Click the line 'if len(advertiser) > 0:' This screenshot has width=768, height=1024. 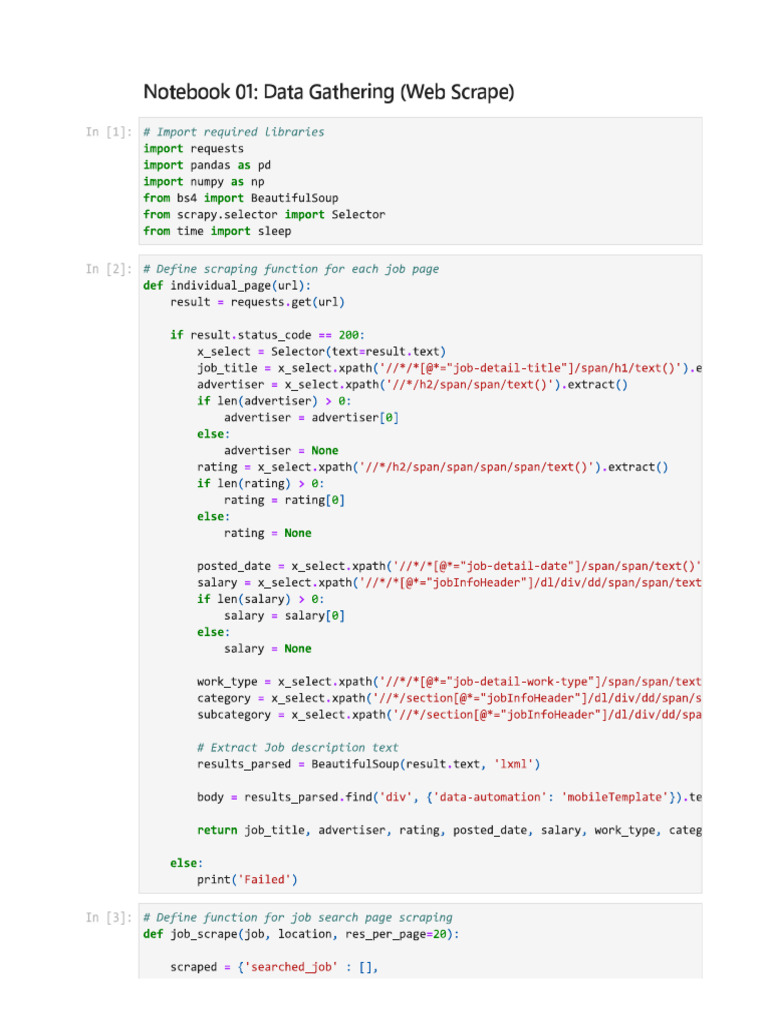(274, 401)
